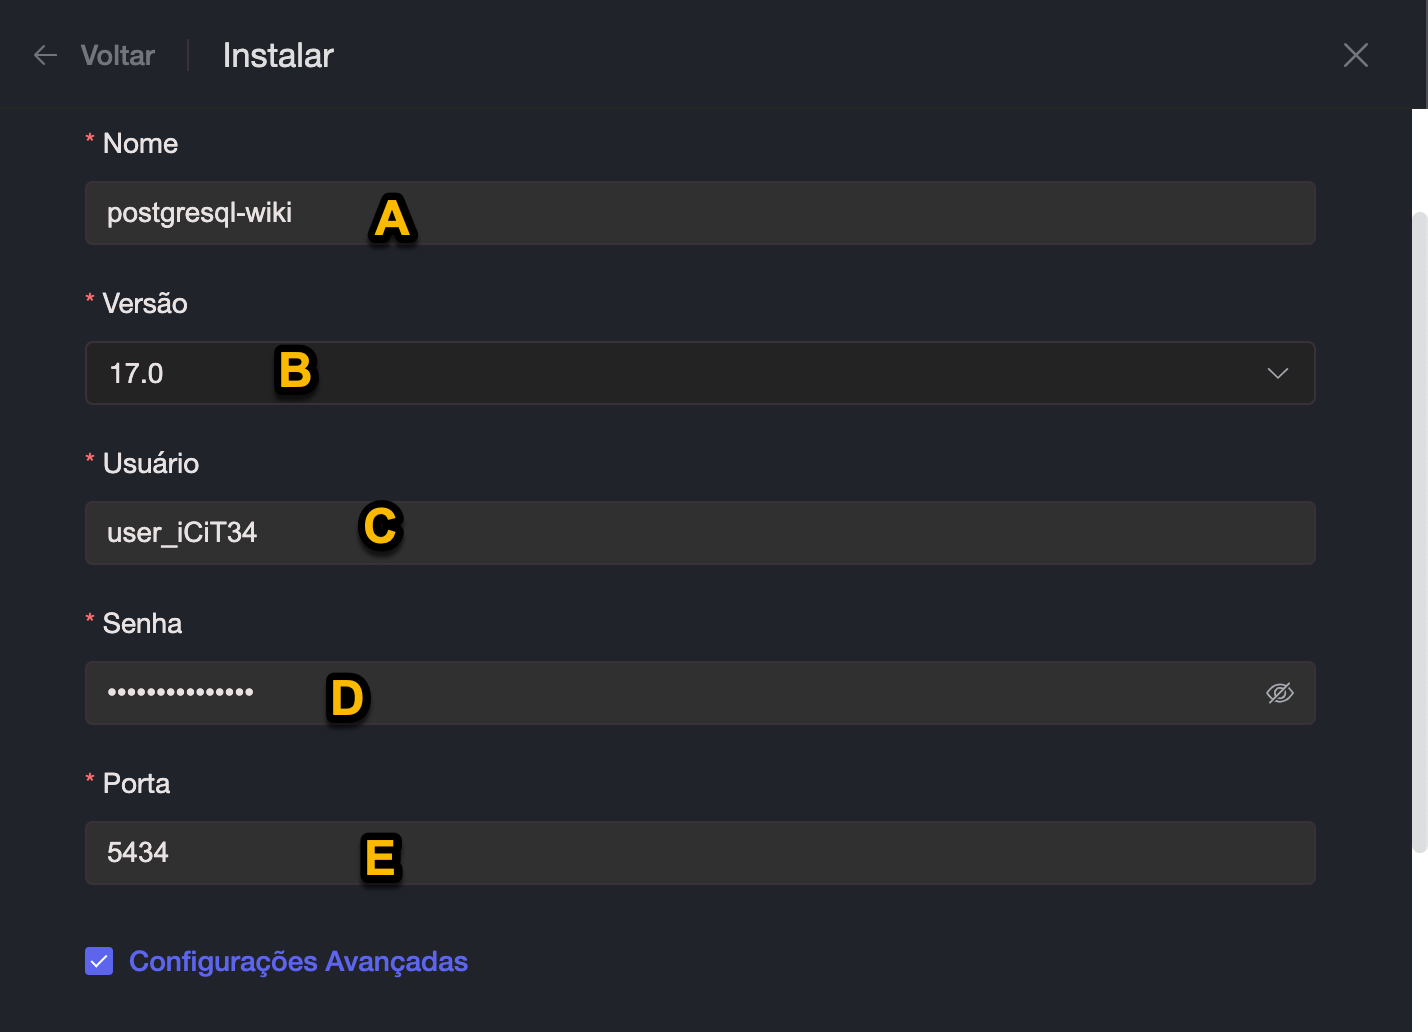1428x1032 pixels.
Task: Show the password with the eye icon
Action: (1279, 693)
